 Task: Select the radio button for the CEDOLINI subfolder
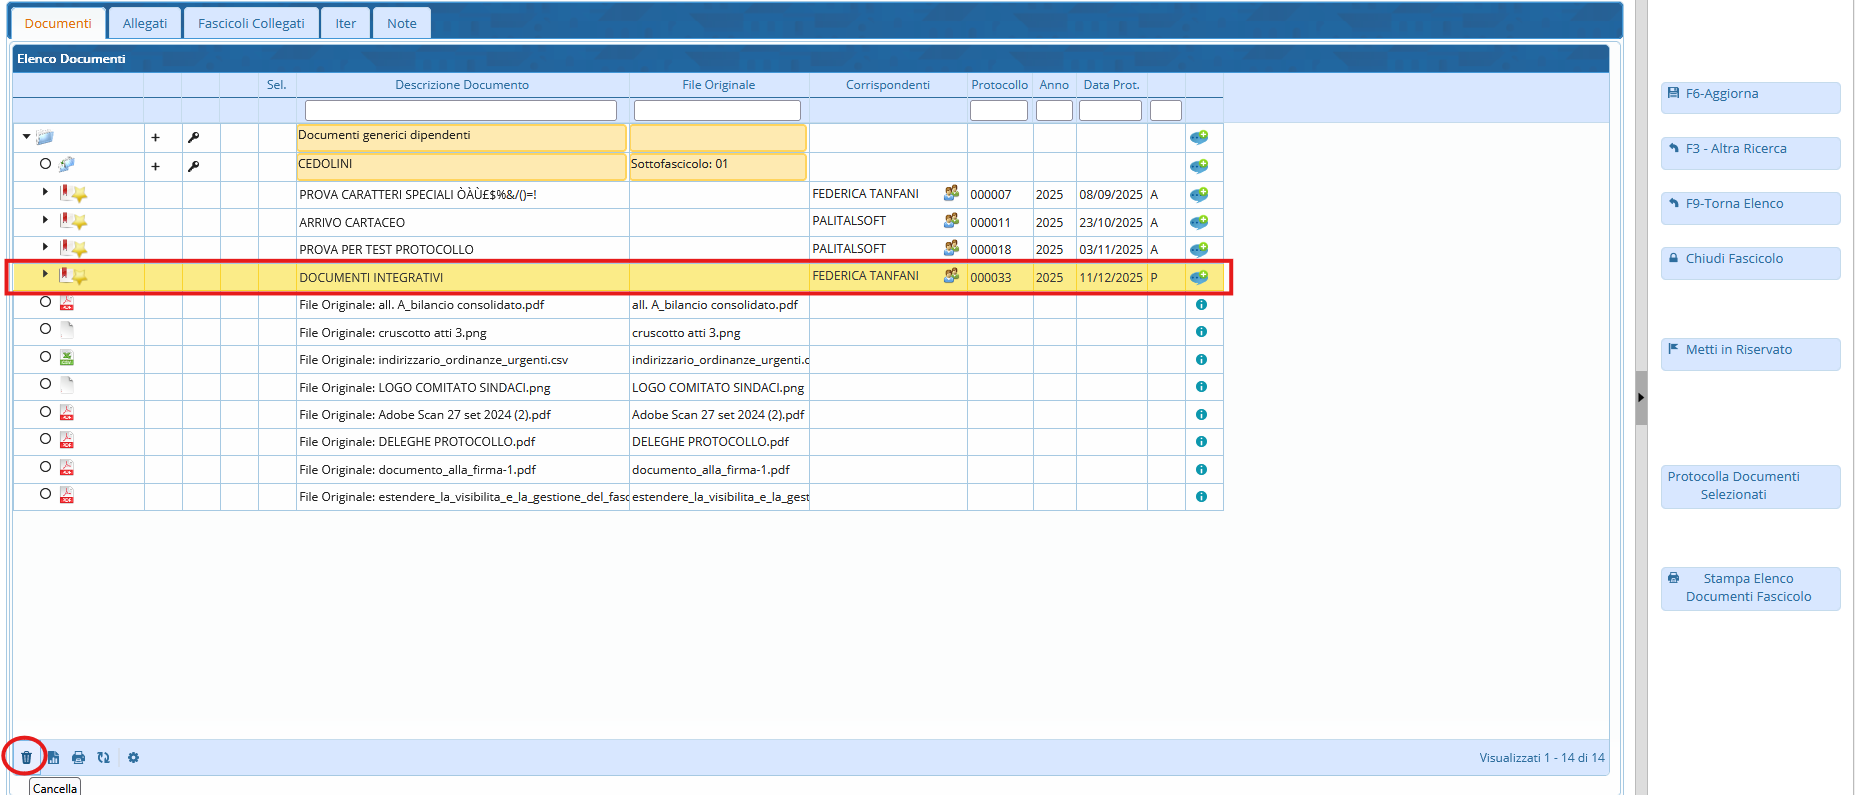pyautogui.click(x=45, y=164)
